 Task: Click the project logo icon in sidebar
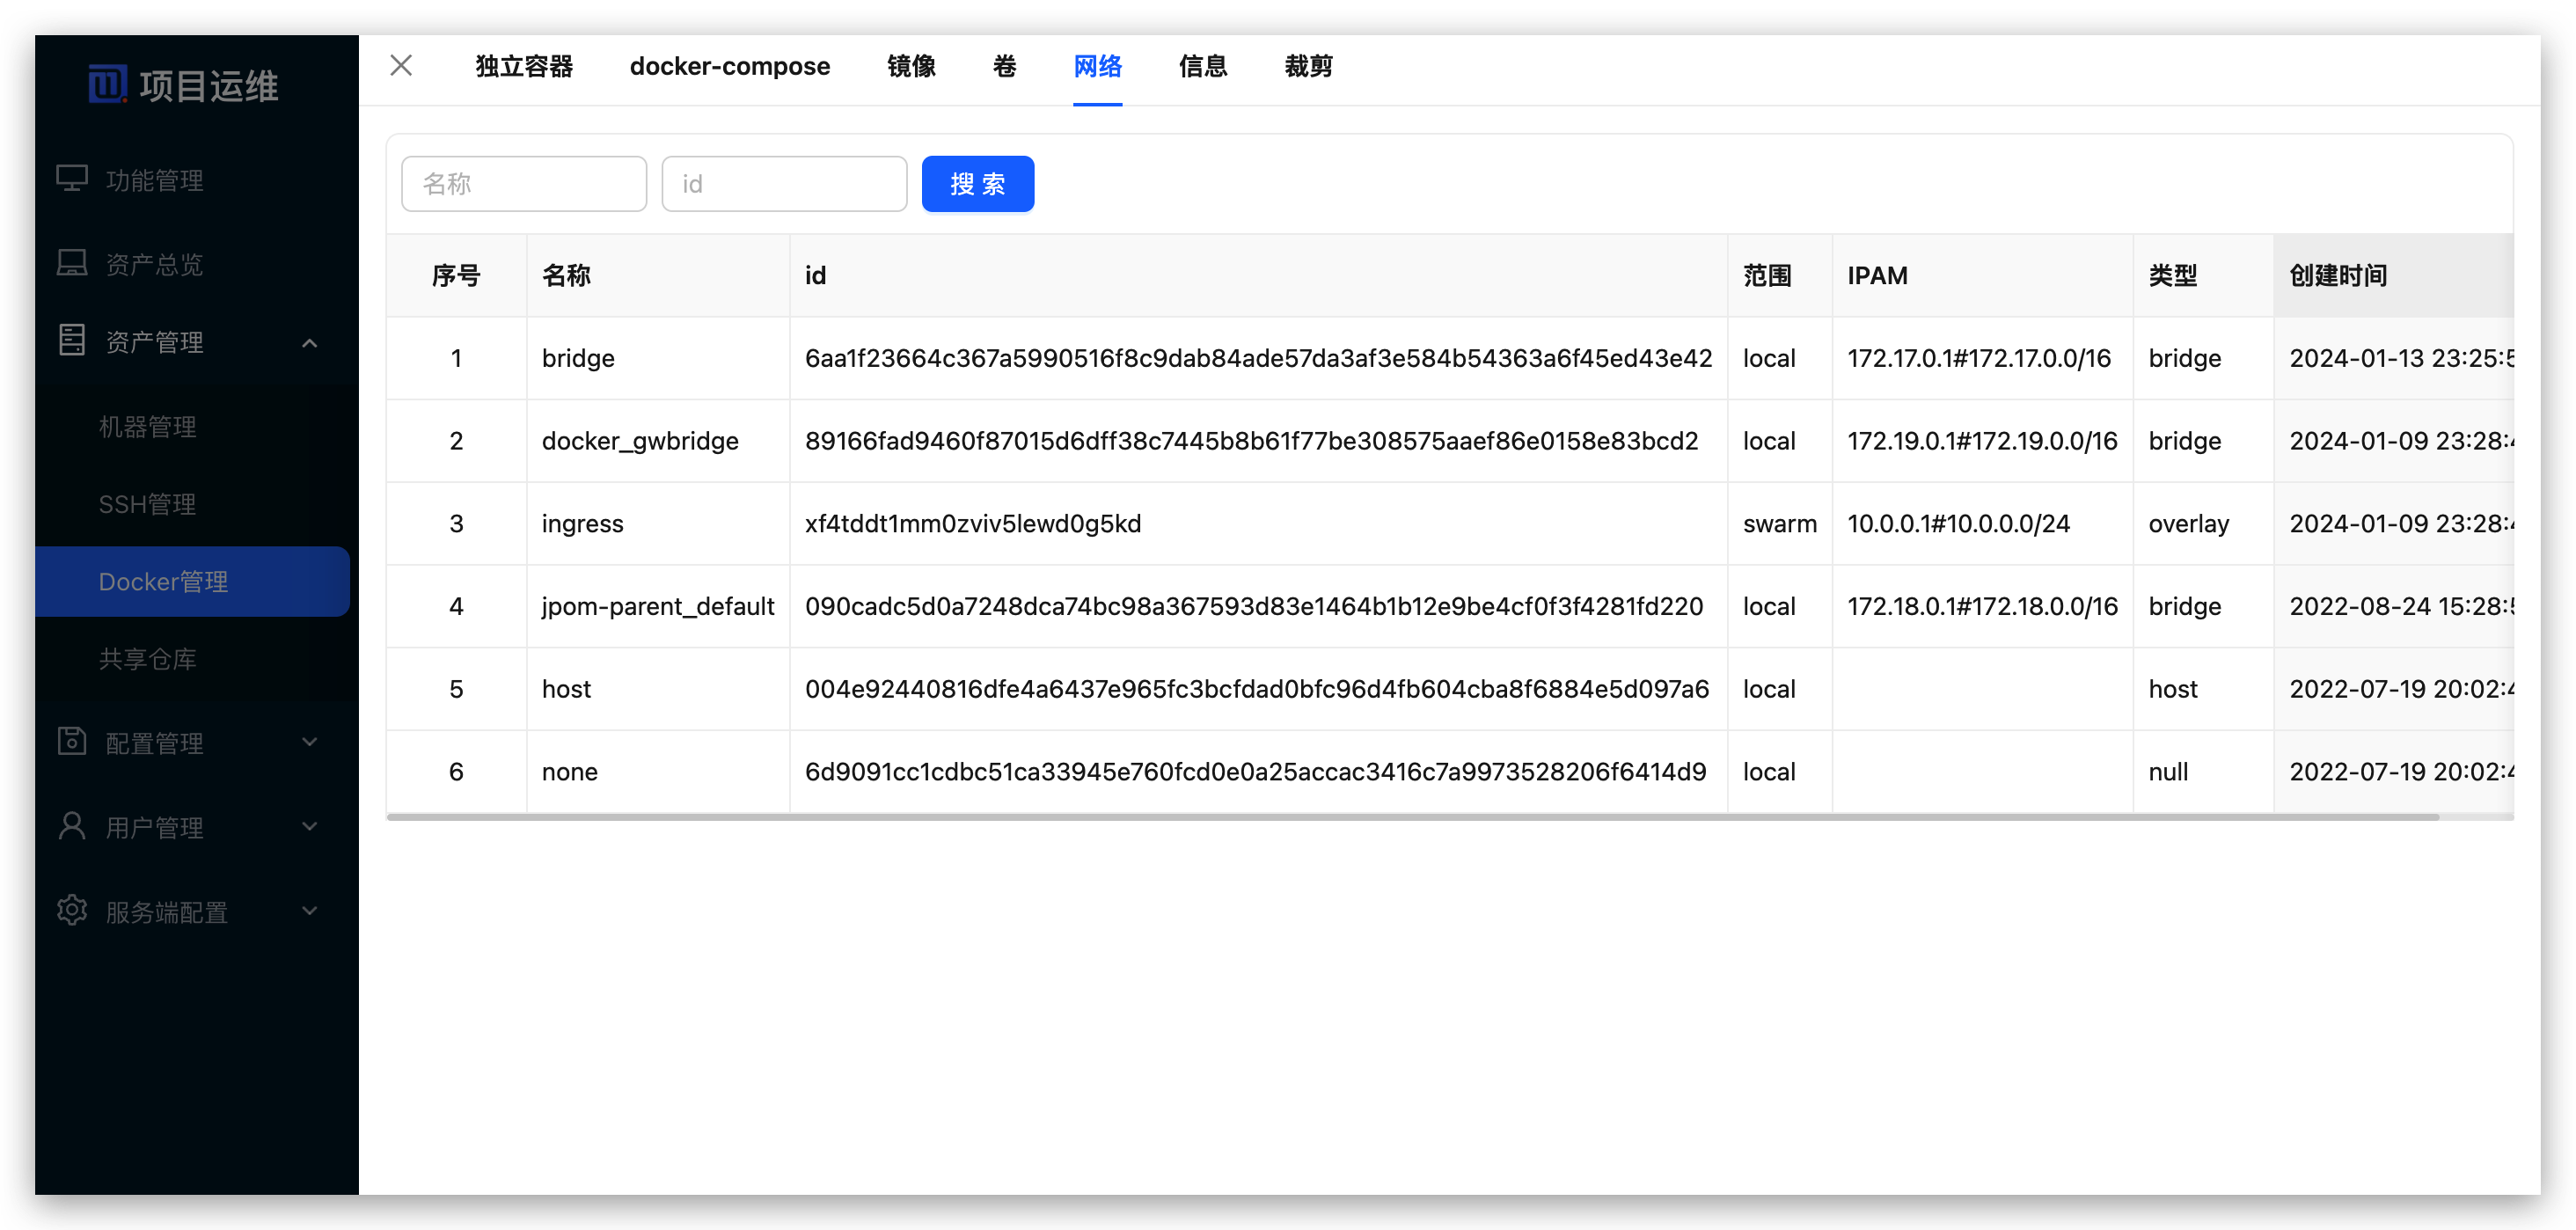point(107,84)
